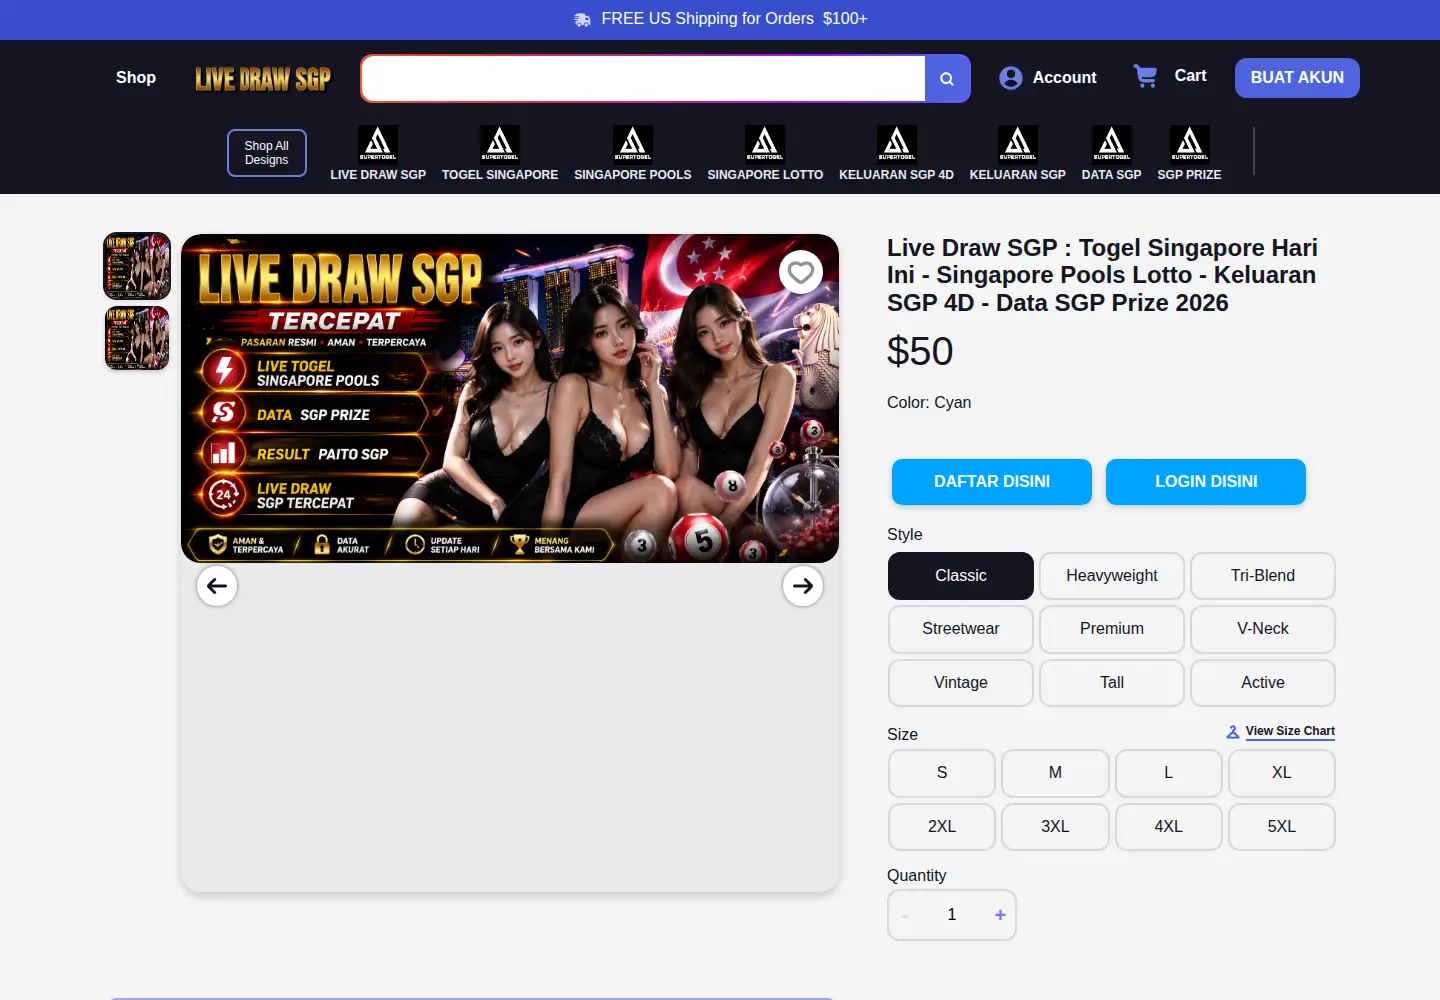The height and width of the screenshot is (1000, 1440).
Task: Open KELUARAN SGP 4D category label
Action: (x=897, y=175)
